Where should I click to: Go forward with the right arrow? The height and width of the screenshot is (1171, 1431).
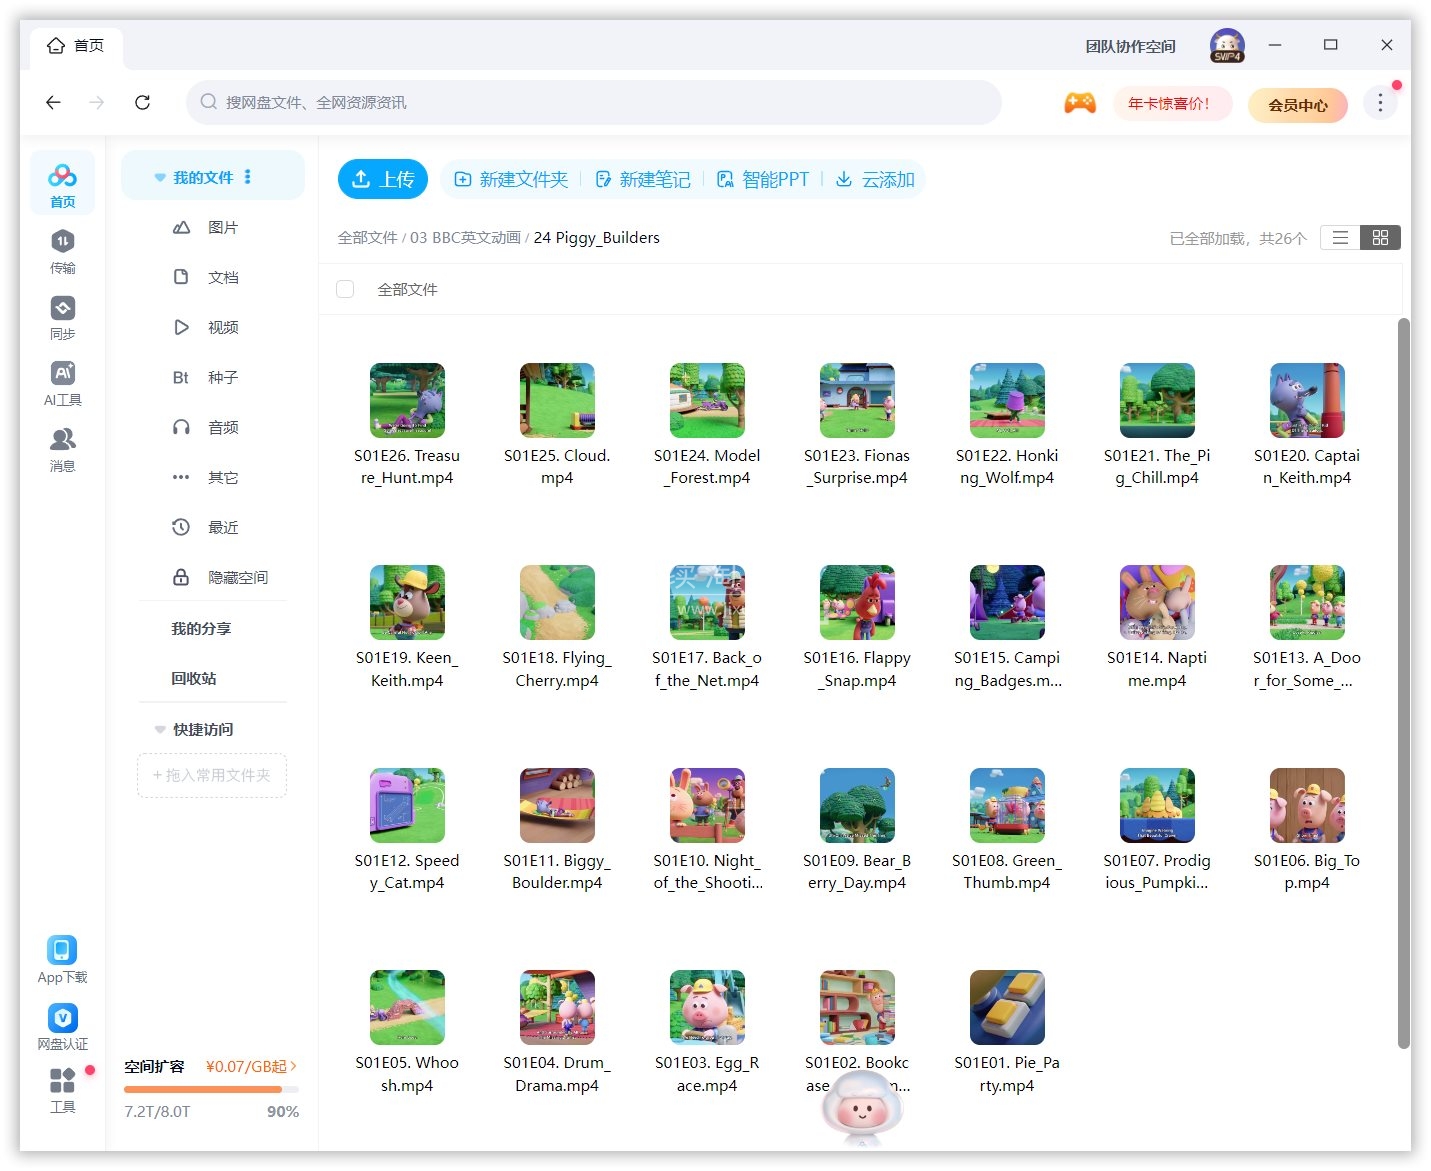(97, 102)
